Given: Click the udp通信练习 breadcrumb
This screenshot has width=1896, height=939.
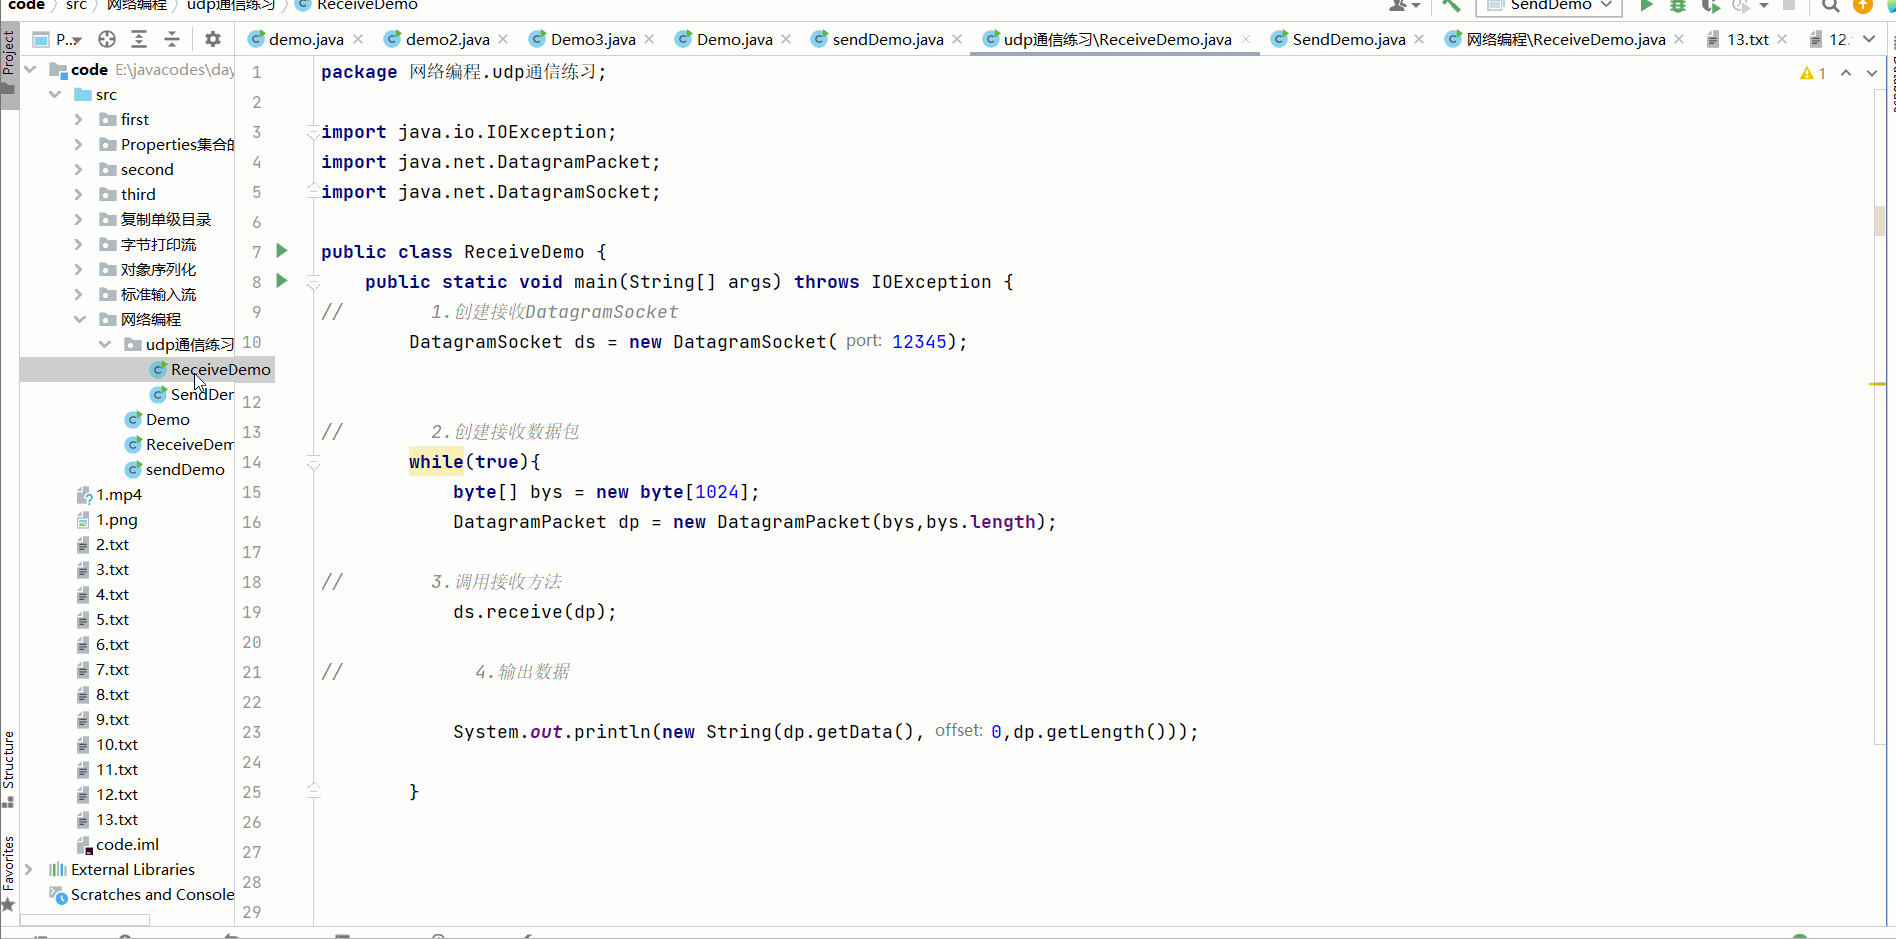Looking at the screenshot, I should [x=231, y=5].
